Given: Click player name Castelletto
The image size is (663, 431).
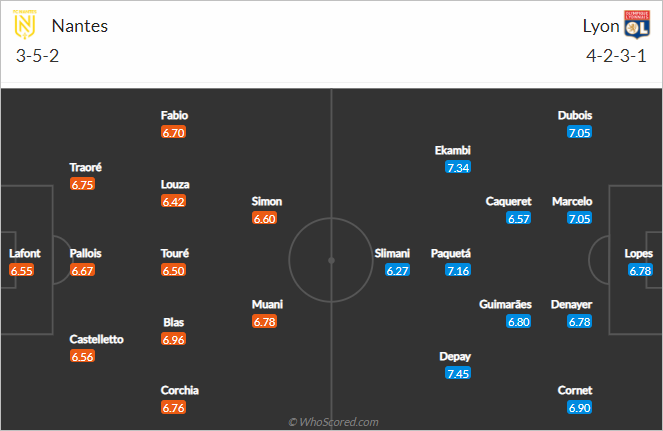Looking at the screenshot, I should coord(96,339).
